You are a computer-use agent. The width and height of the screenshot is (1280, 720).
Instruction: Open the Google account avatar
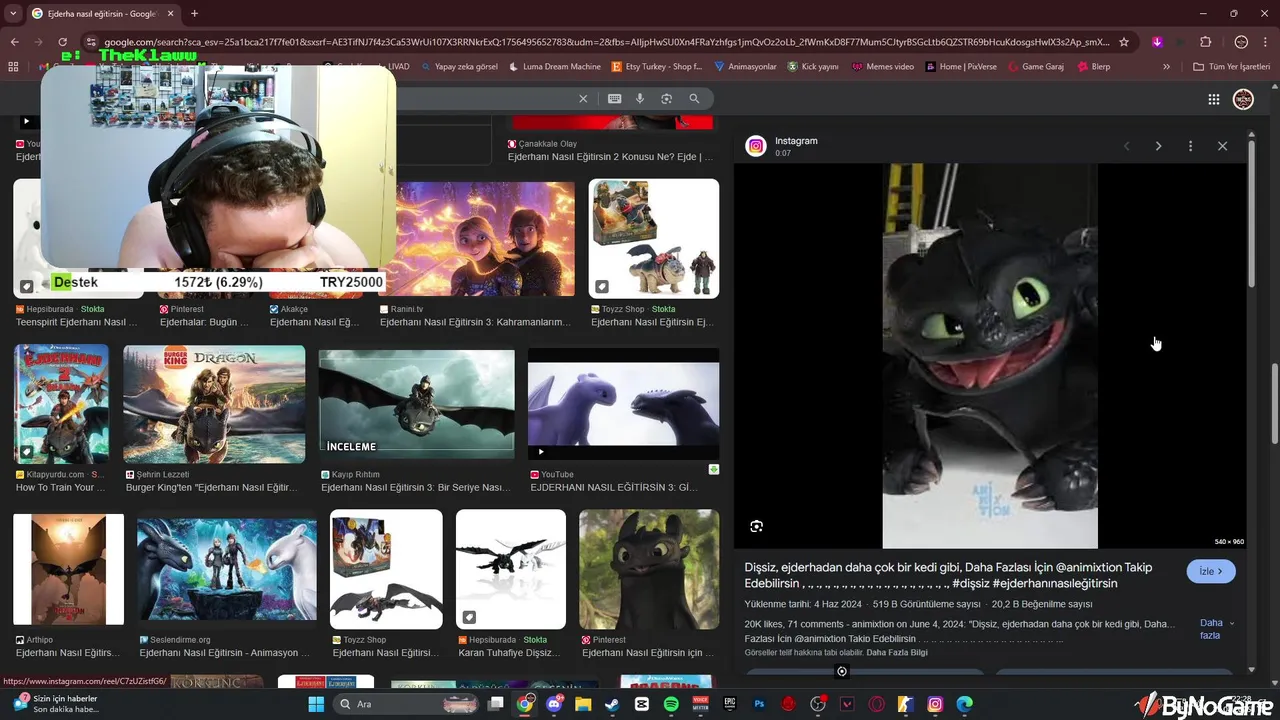1243,99
